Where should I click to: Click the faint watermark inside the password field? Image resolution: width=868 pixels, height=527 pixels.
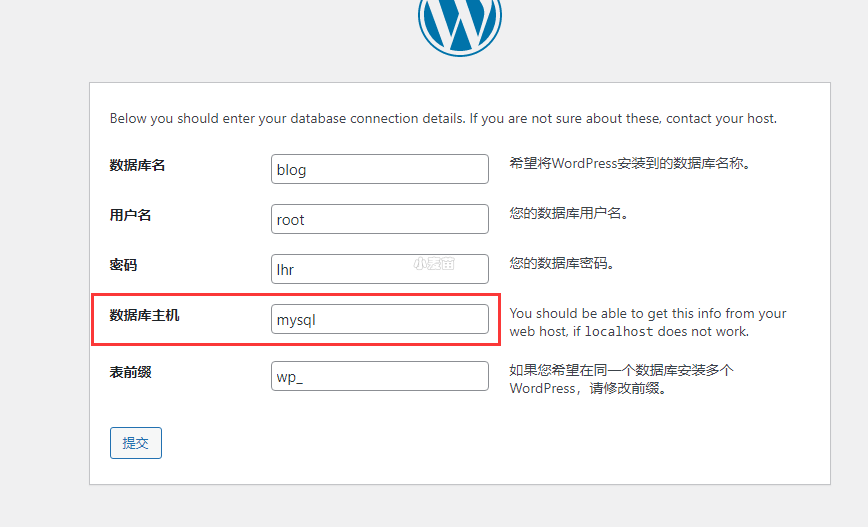tap(435, 264)
